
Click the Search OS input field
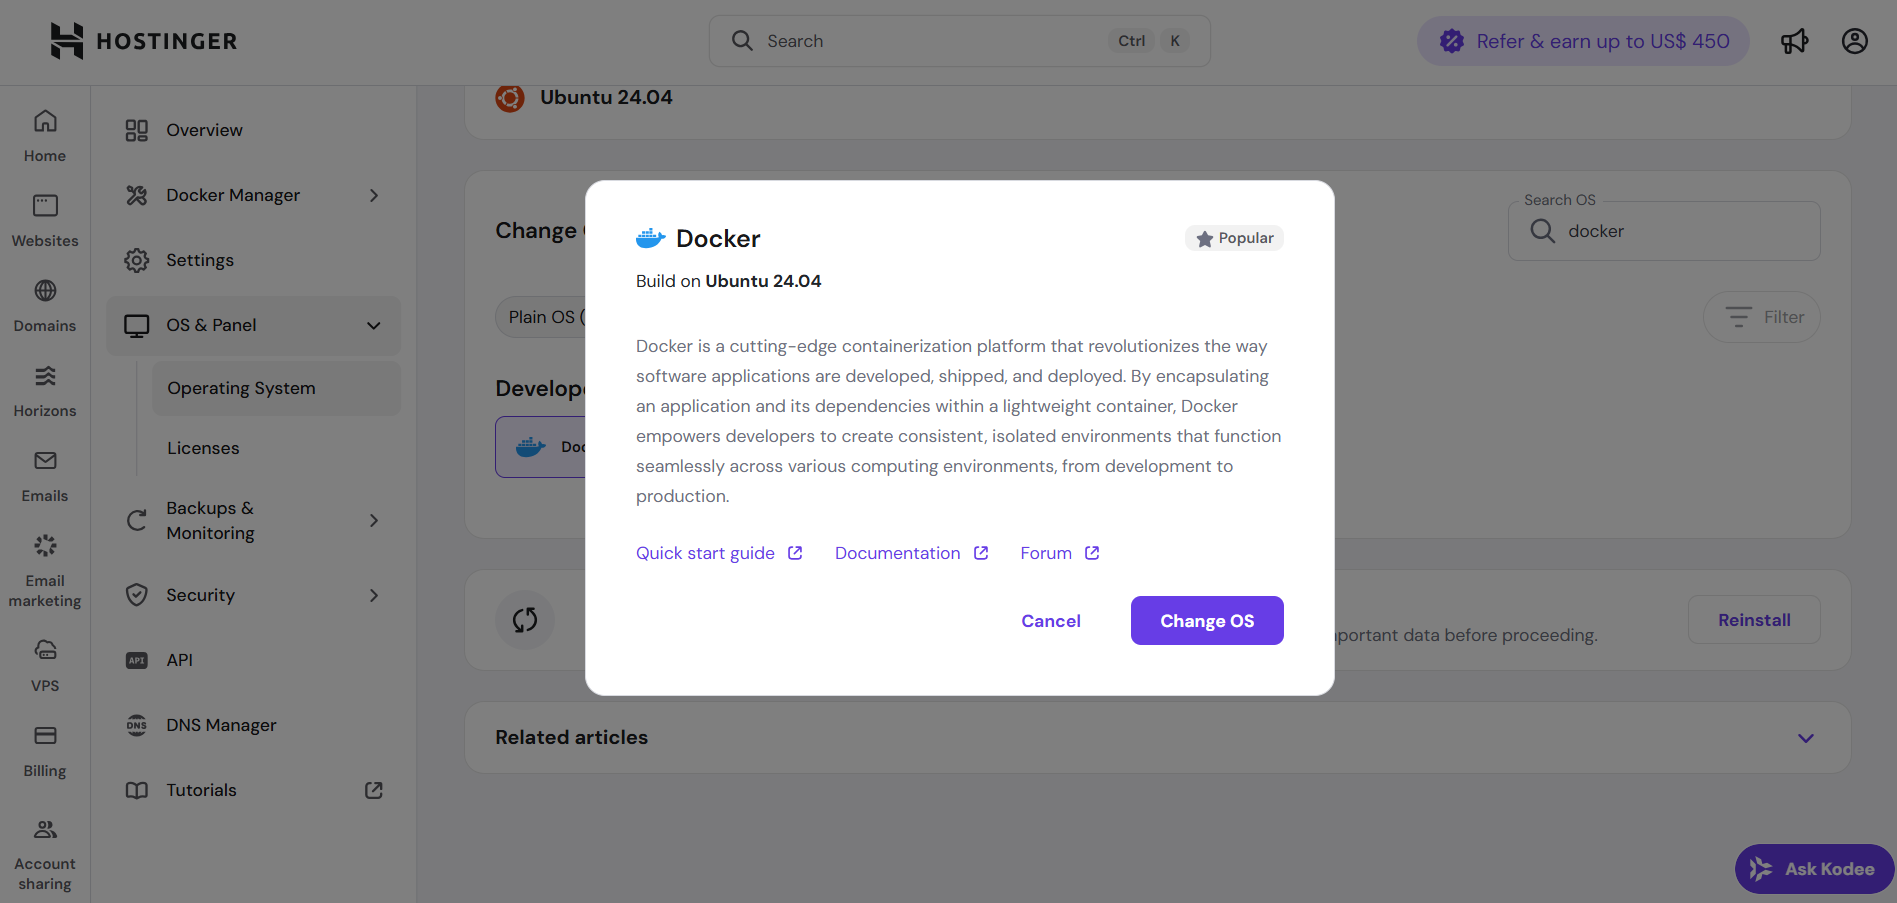(1663, 230)
